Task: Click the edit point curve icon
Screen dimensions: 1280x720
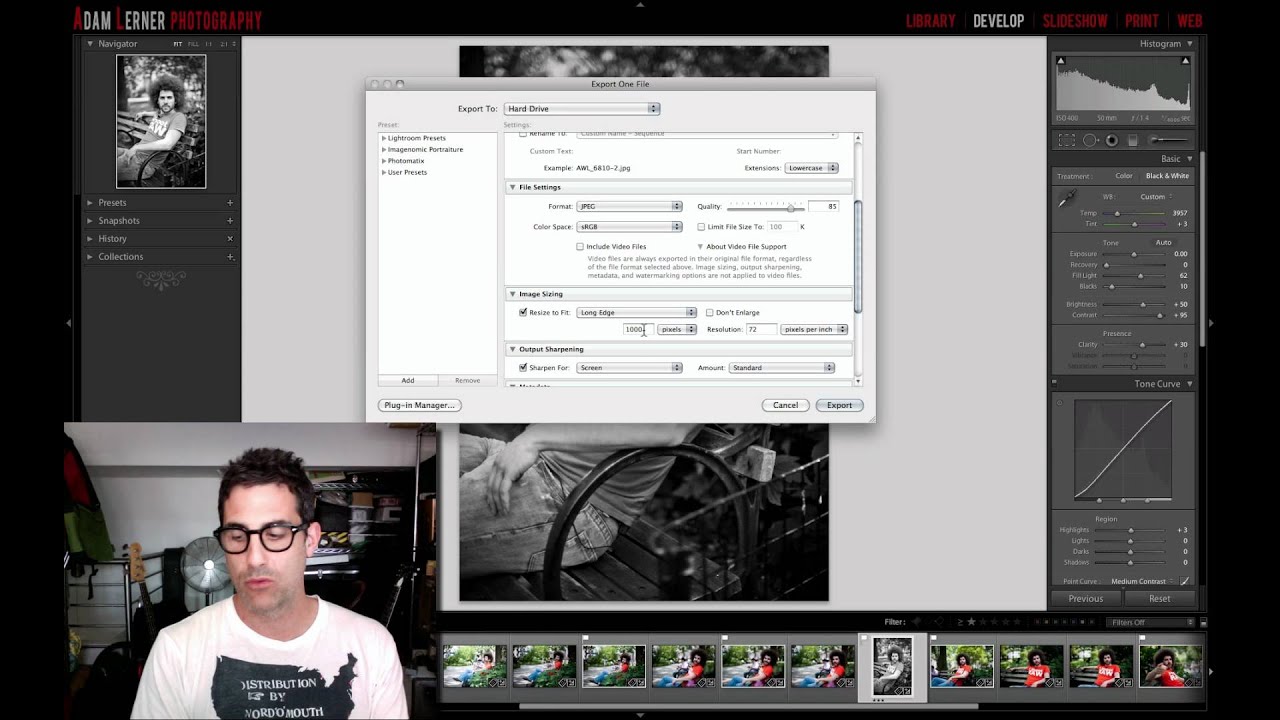Action: (x=1185, y=581)
